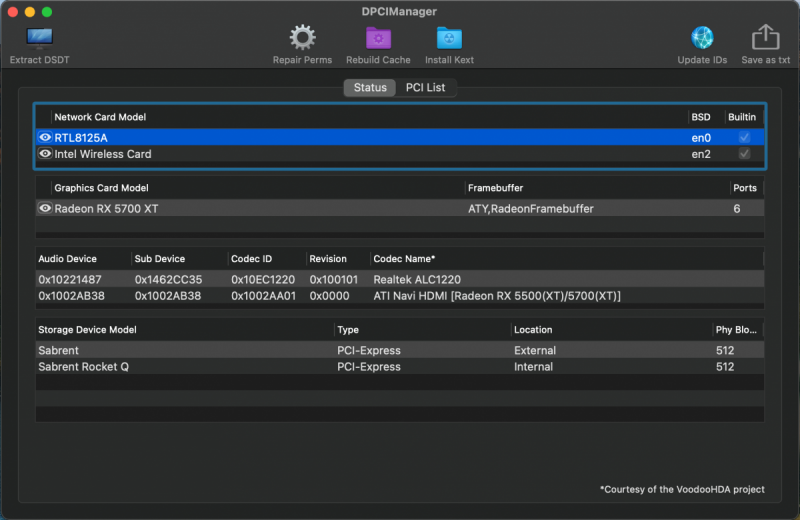Viewport: 800px width, 520px height.
Task: Select the Realtek ALC1220 audio row
Action: [399, 279]
